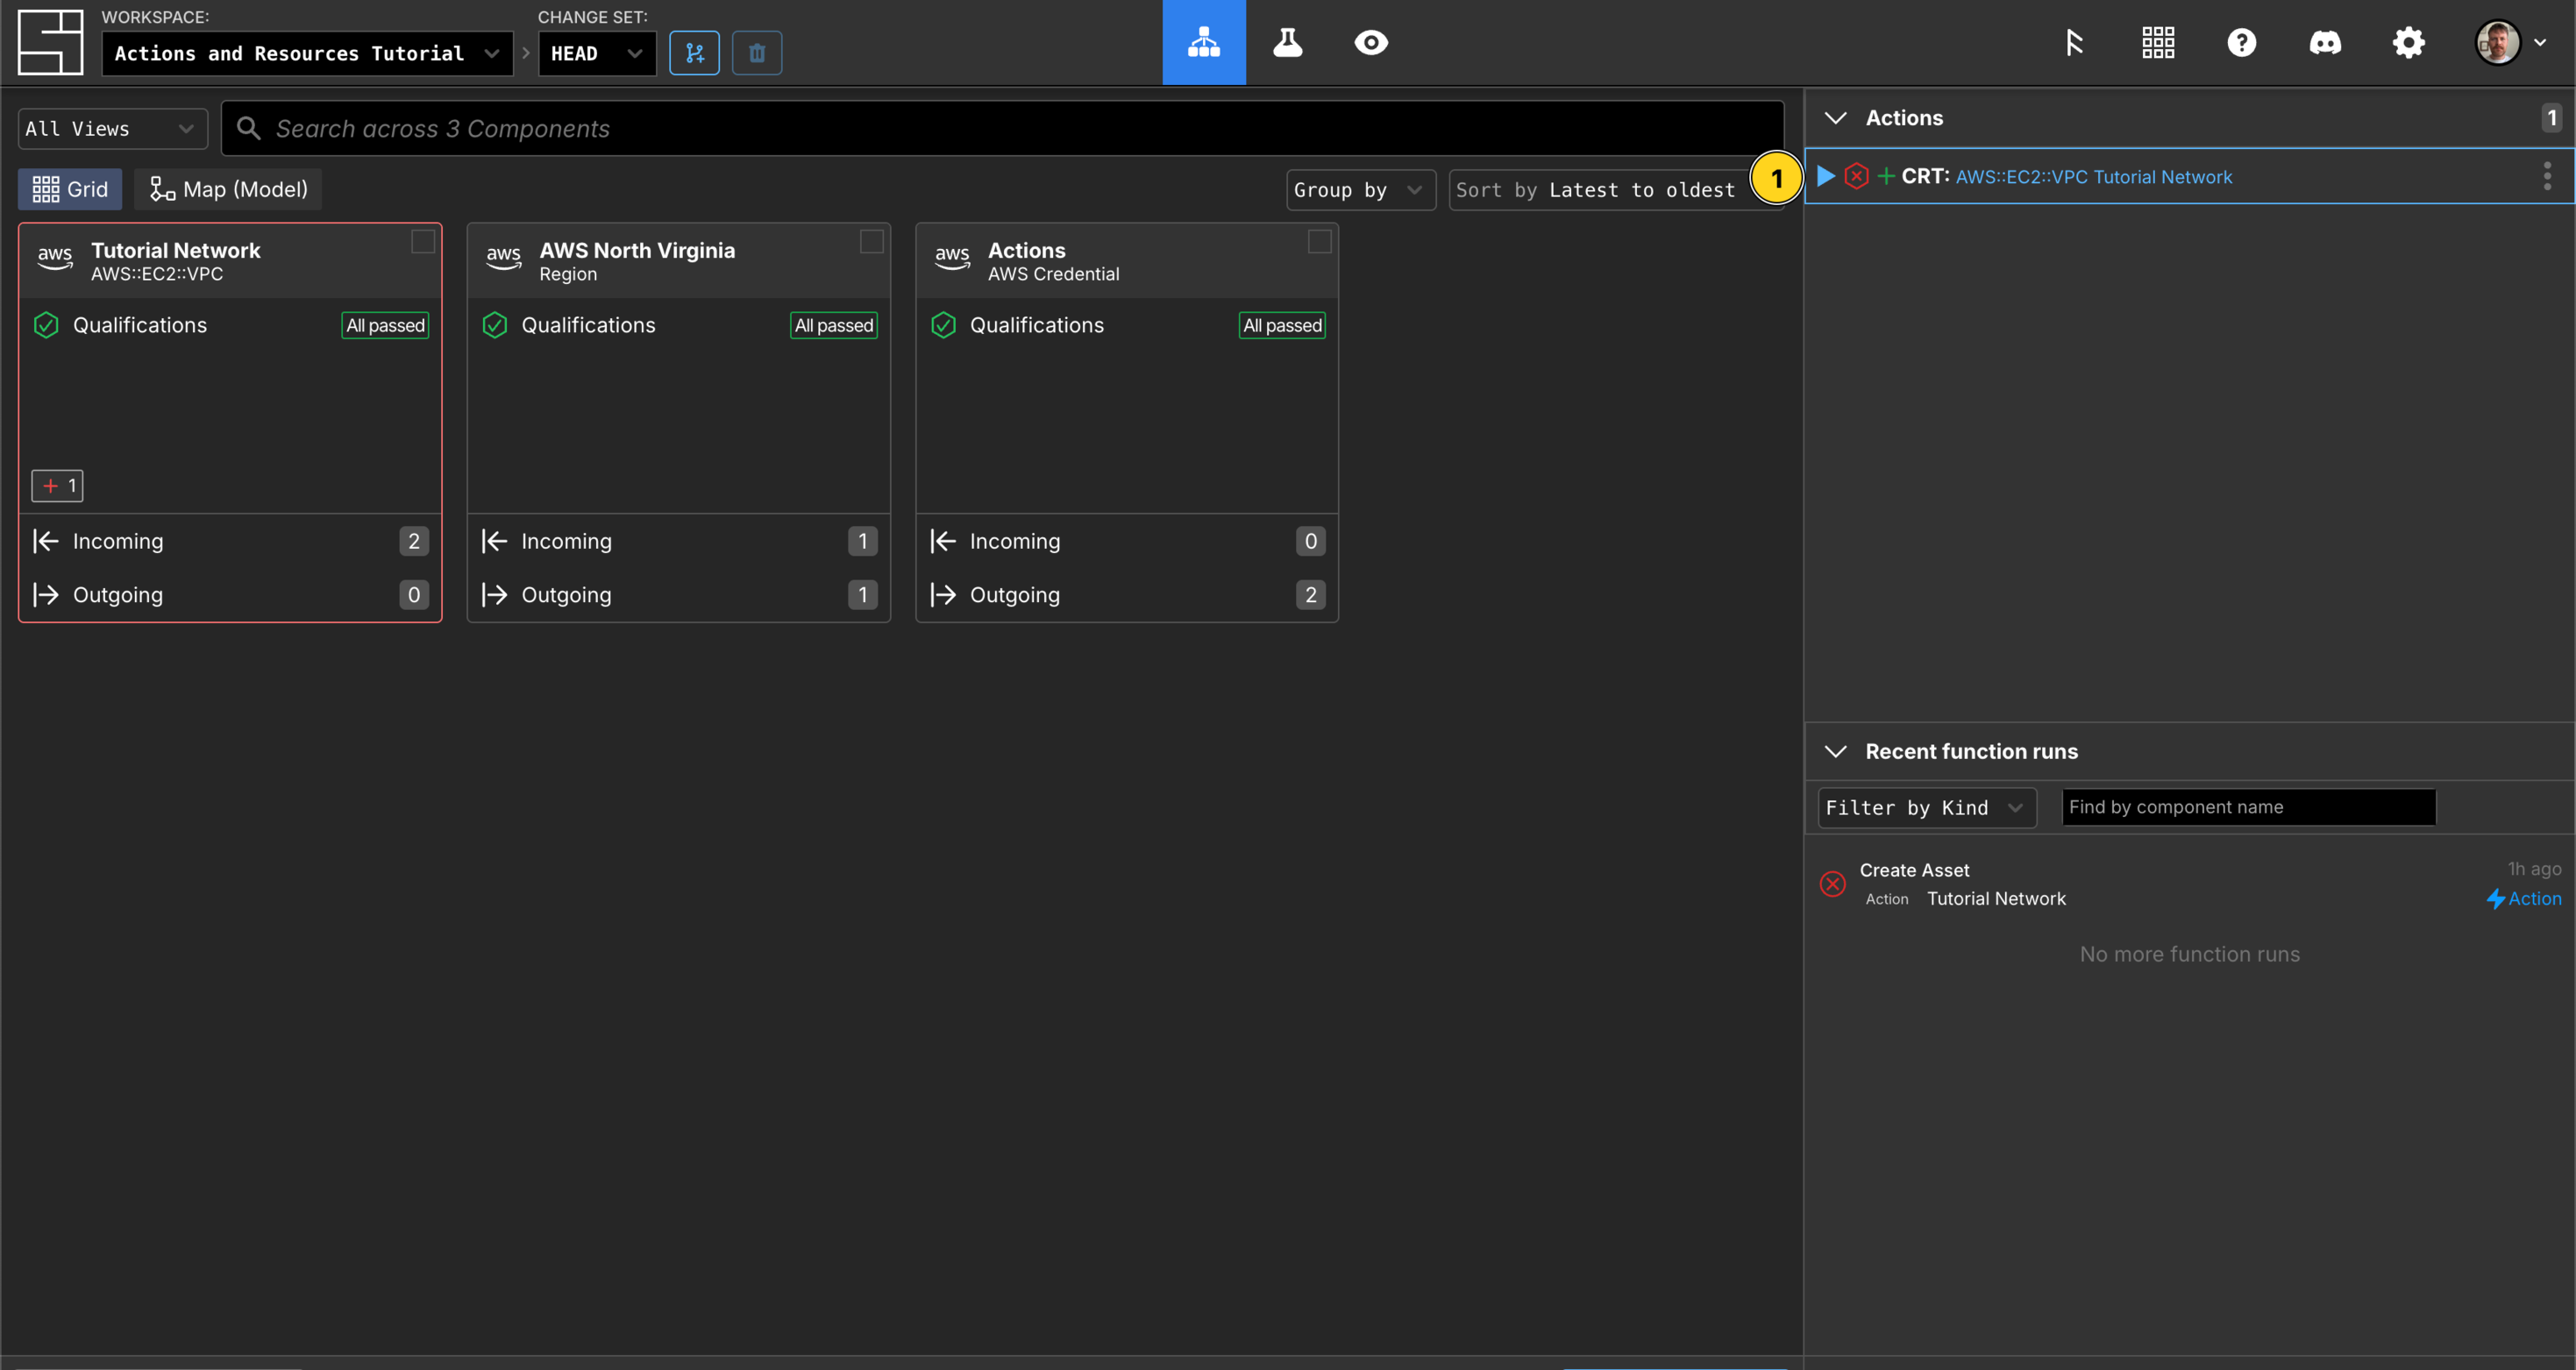Open the Tutorial Network card title
This screenshot has height=1370, width=2576.
click(176, 250)
